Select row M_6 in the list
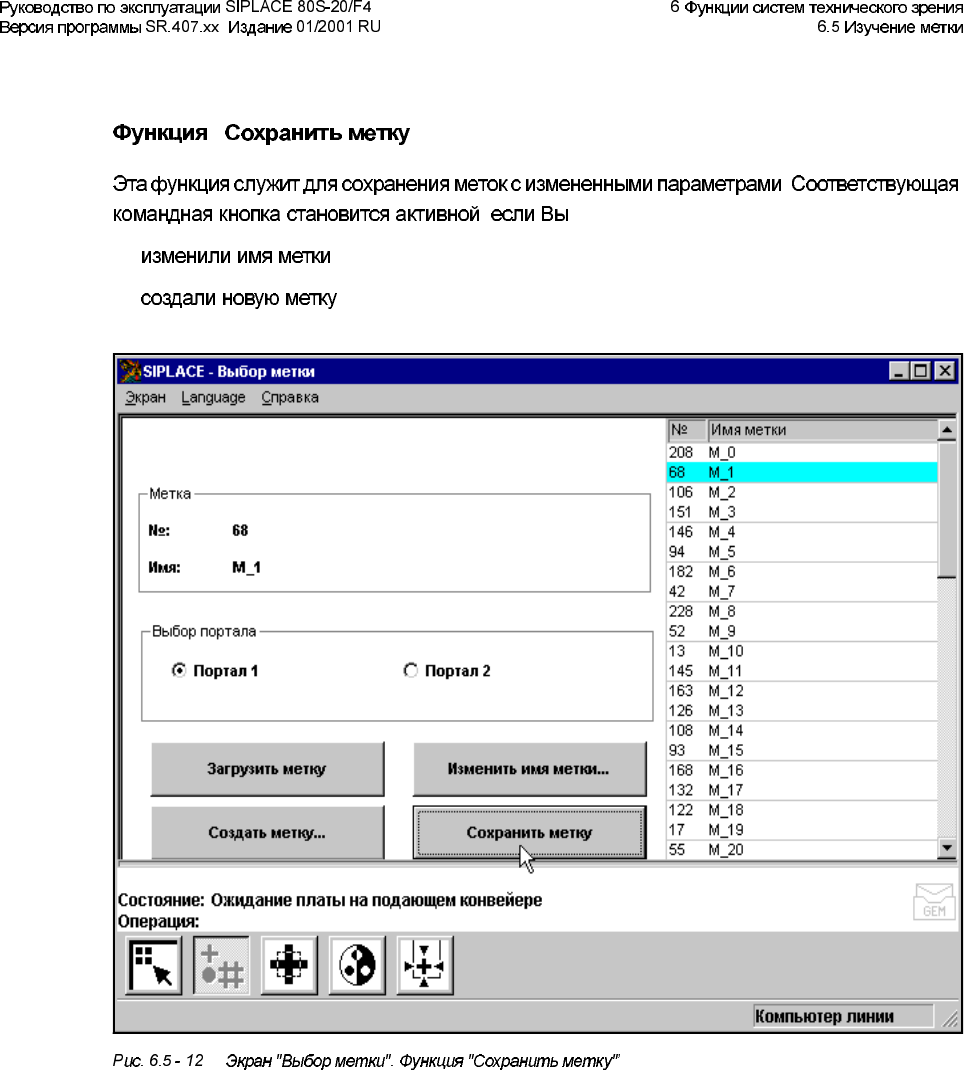The height and width of the screenshot is (1070, 964). pyautogui.click(x=802, y=571)
